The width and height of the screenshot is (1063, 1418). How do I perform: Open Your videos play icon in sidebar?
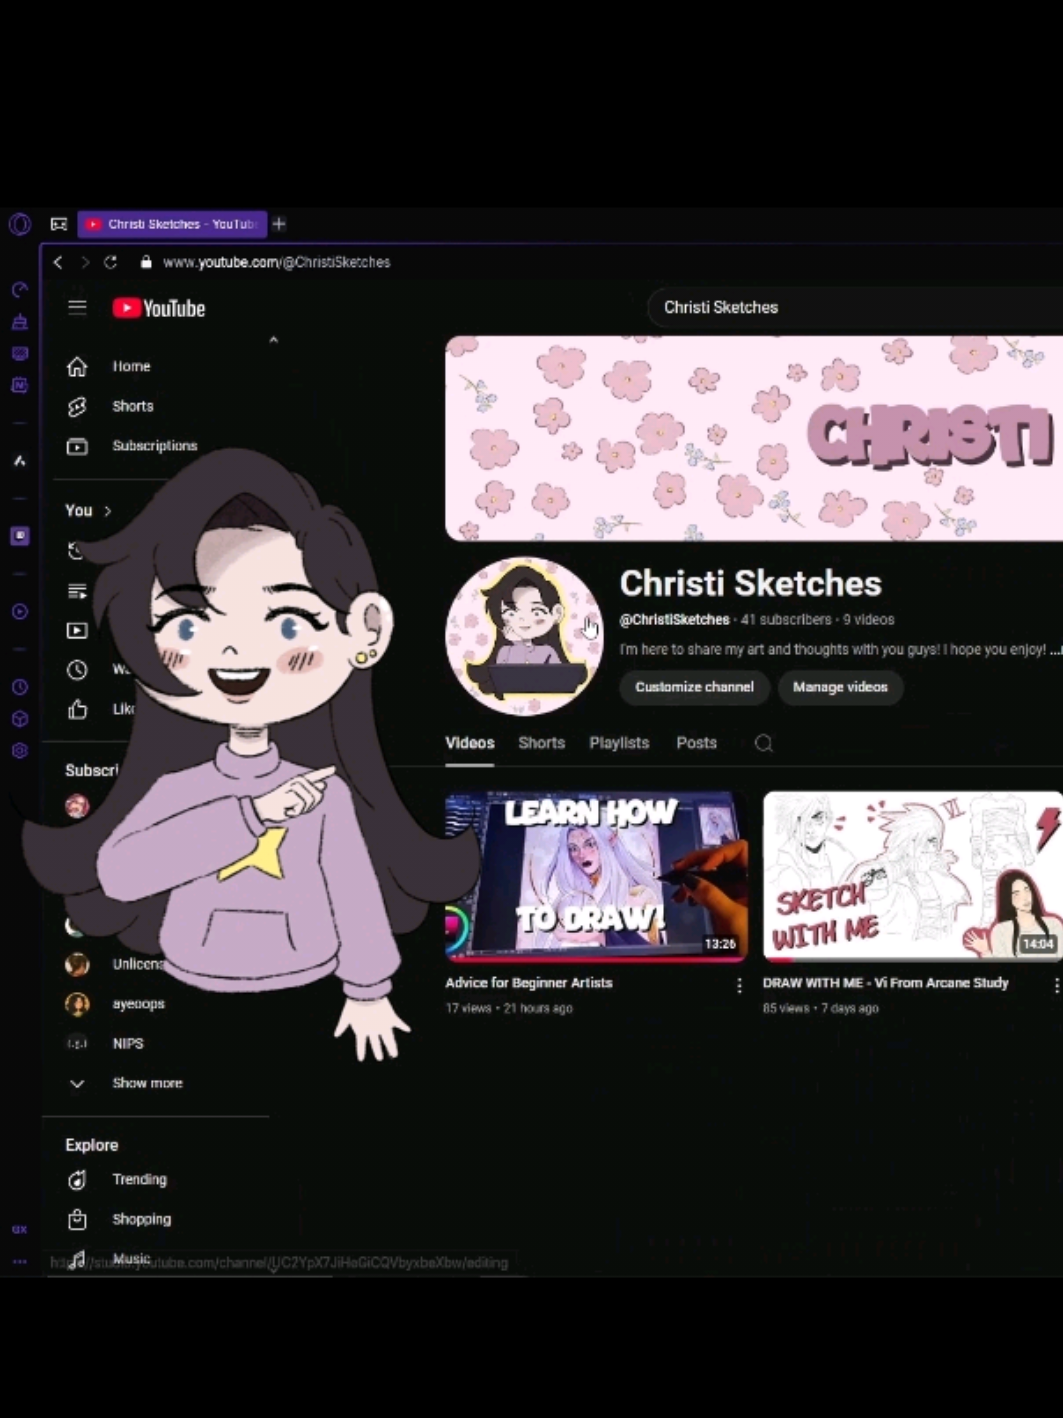77,631
